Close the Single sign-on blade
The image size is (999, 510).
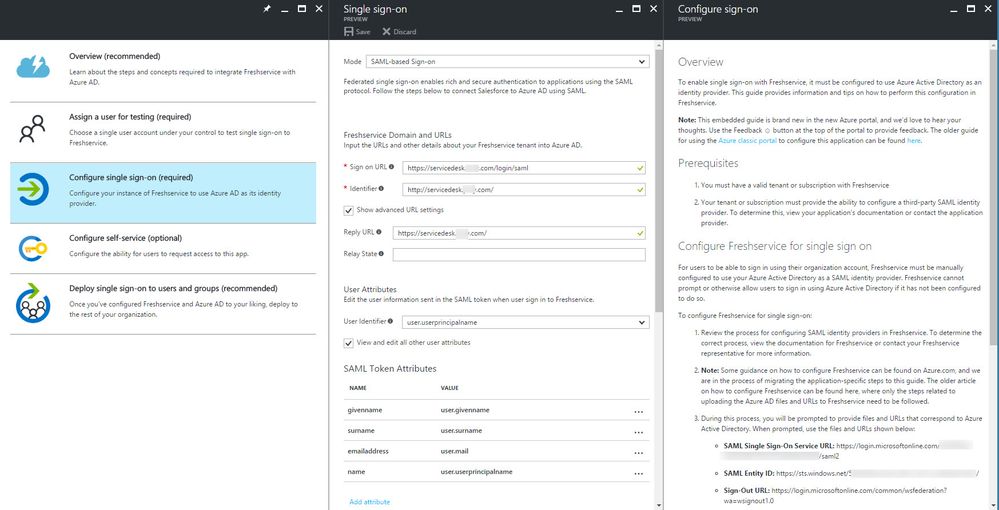click(653, 9)
